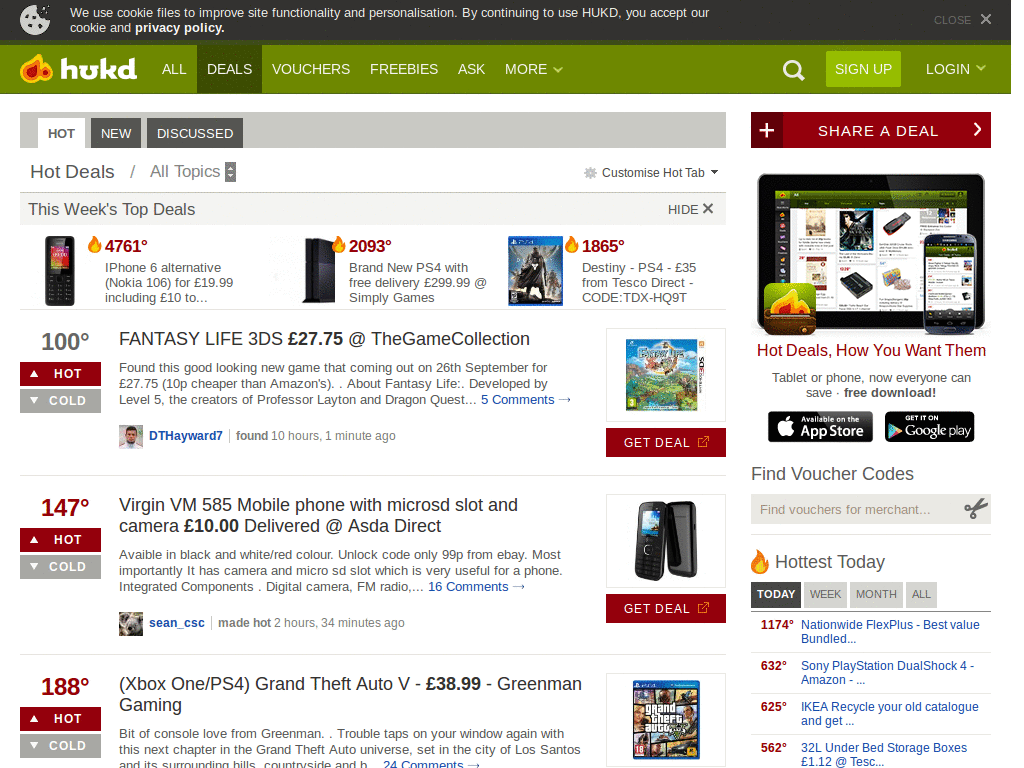Expand the Customise Hot Tab dropdown
Viewport: 1024px width, 768px height.
tap(713, 172)
